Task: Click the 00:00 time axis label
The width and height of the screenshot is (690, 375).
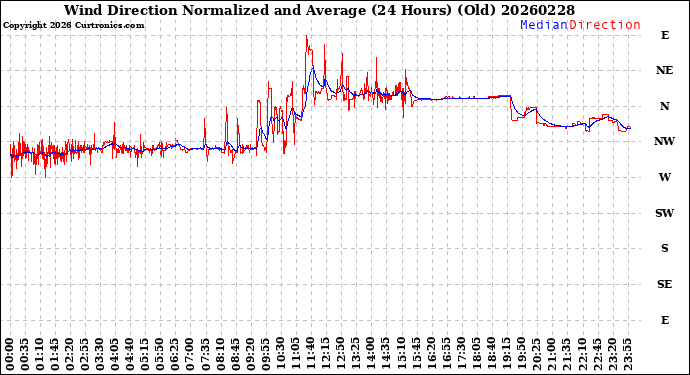Action: click(x=10, y=355)
